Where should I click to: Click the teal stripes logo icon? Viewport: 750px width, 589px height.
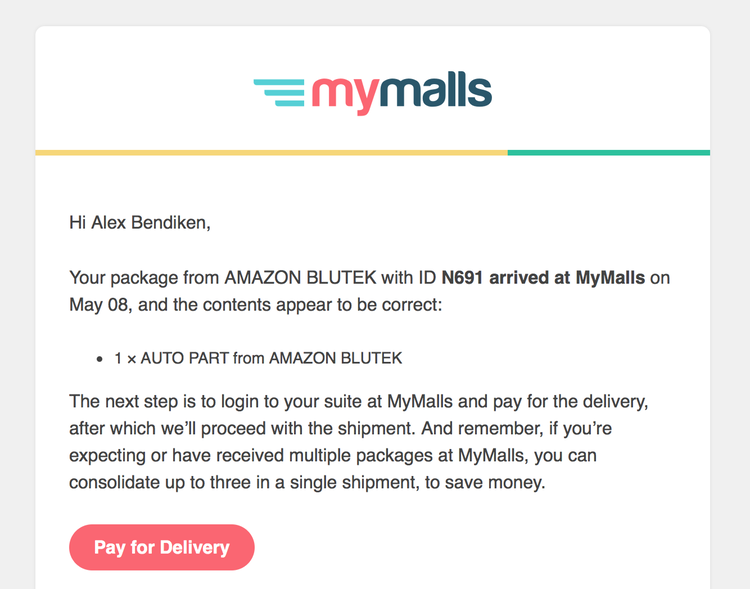pos(279,93)
